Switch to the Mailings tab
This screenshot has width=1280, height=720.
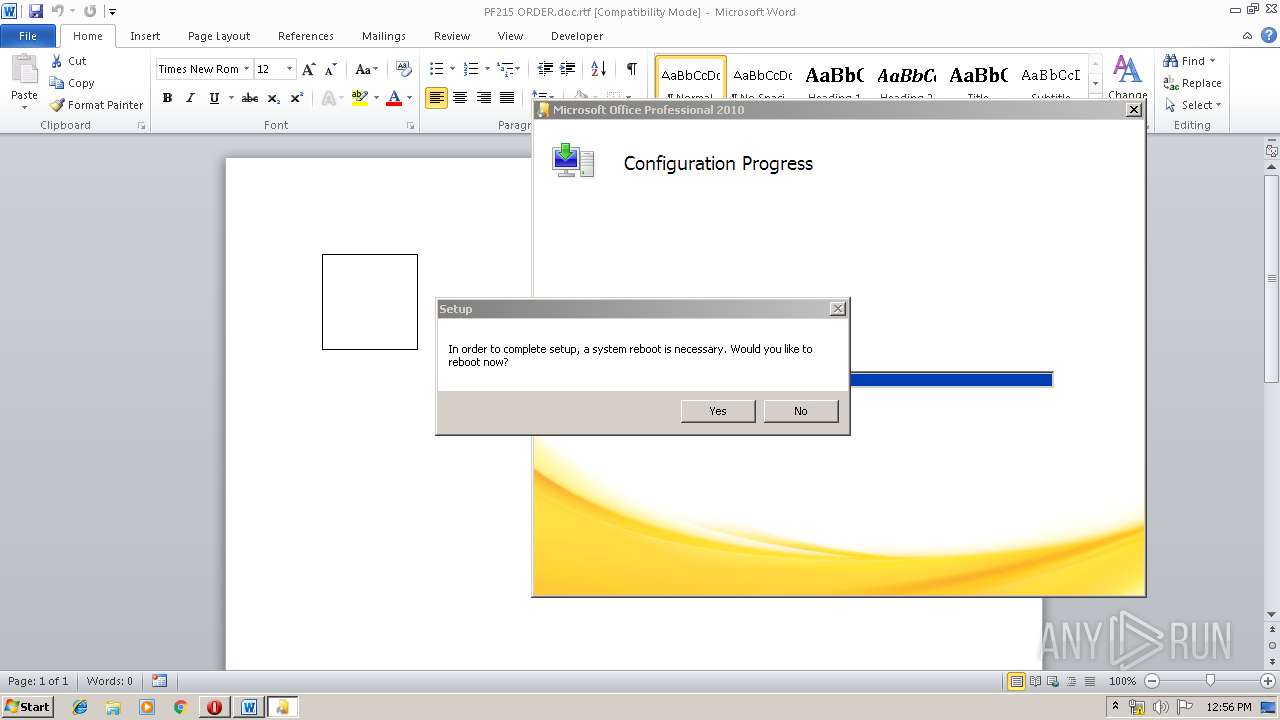tap(384, 36)
